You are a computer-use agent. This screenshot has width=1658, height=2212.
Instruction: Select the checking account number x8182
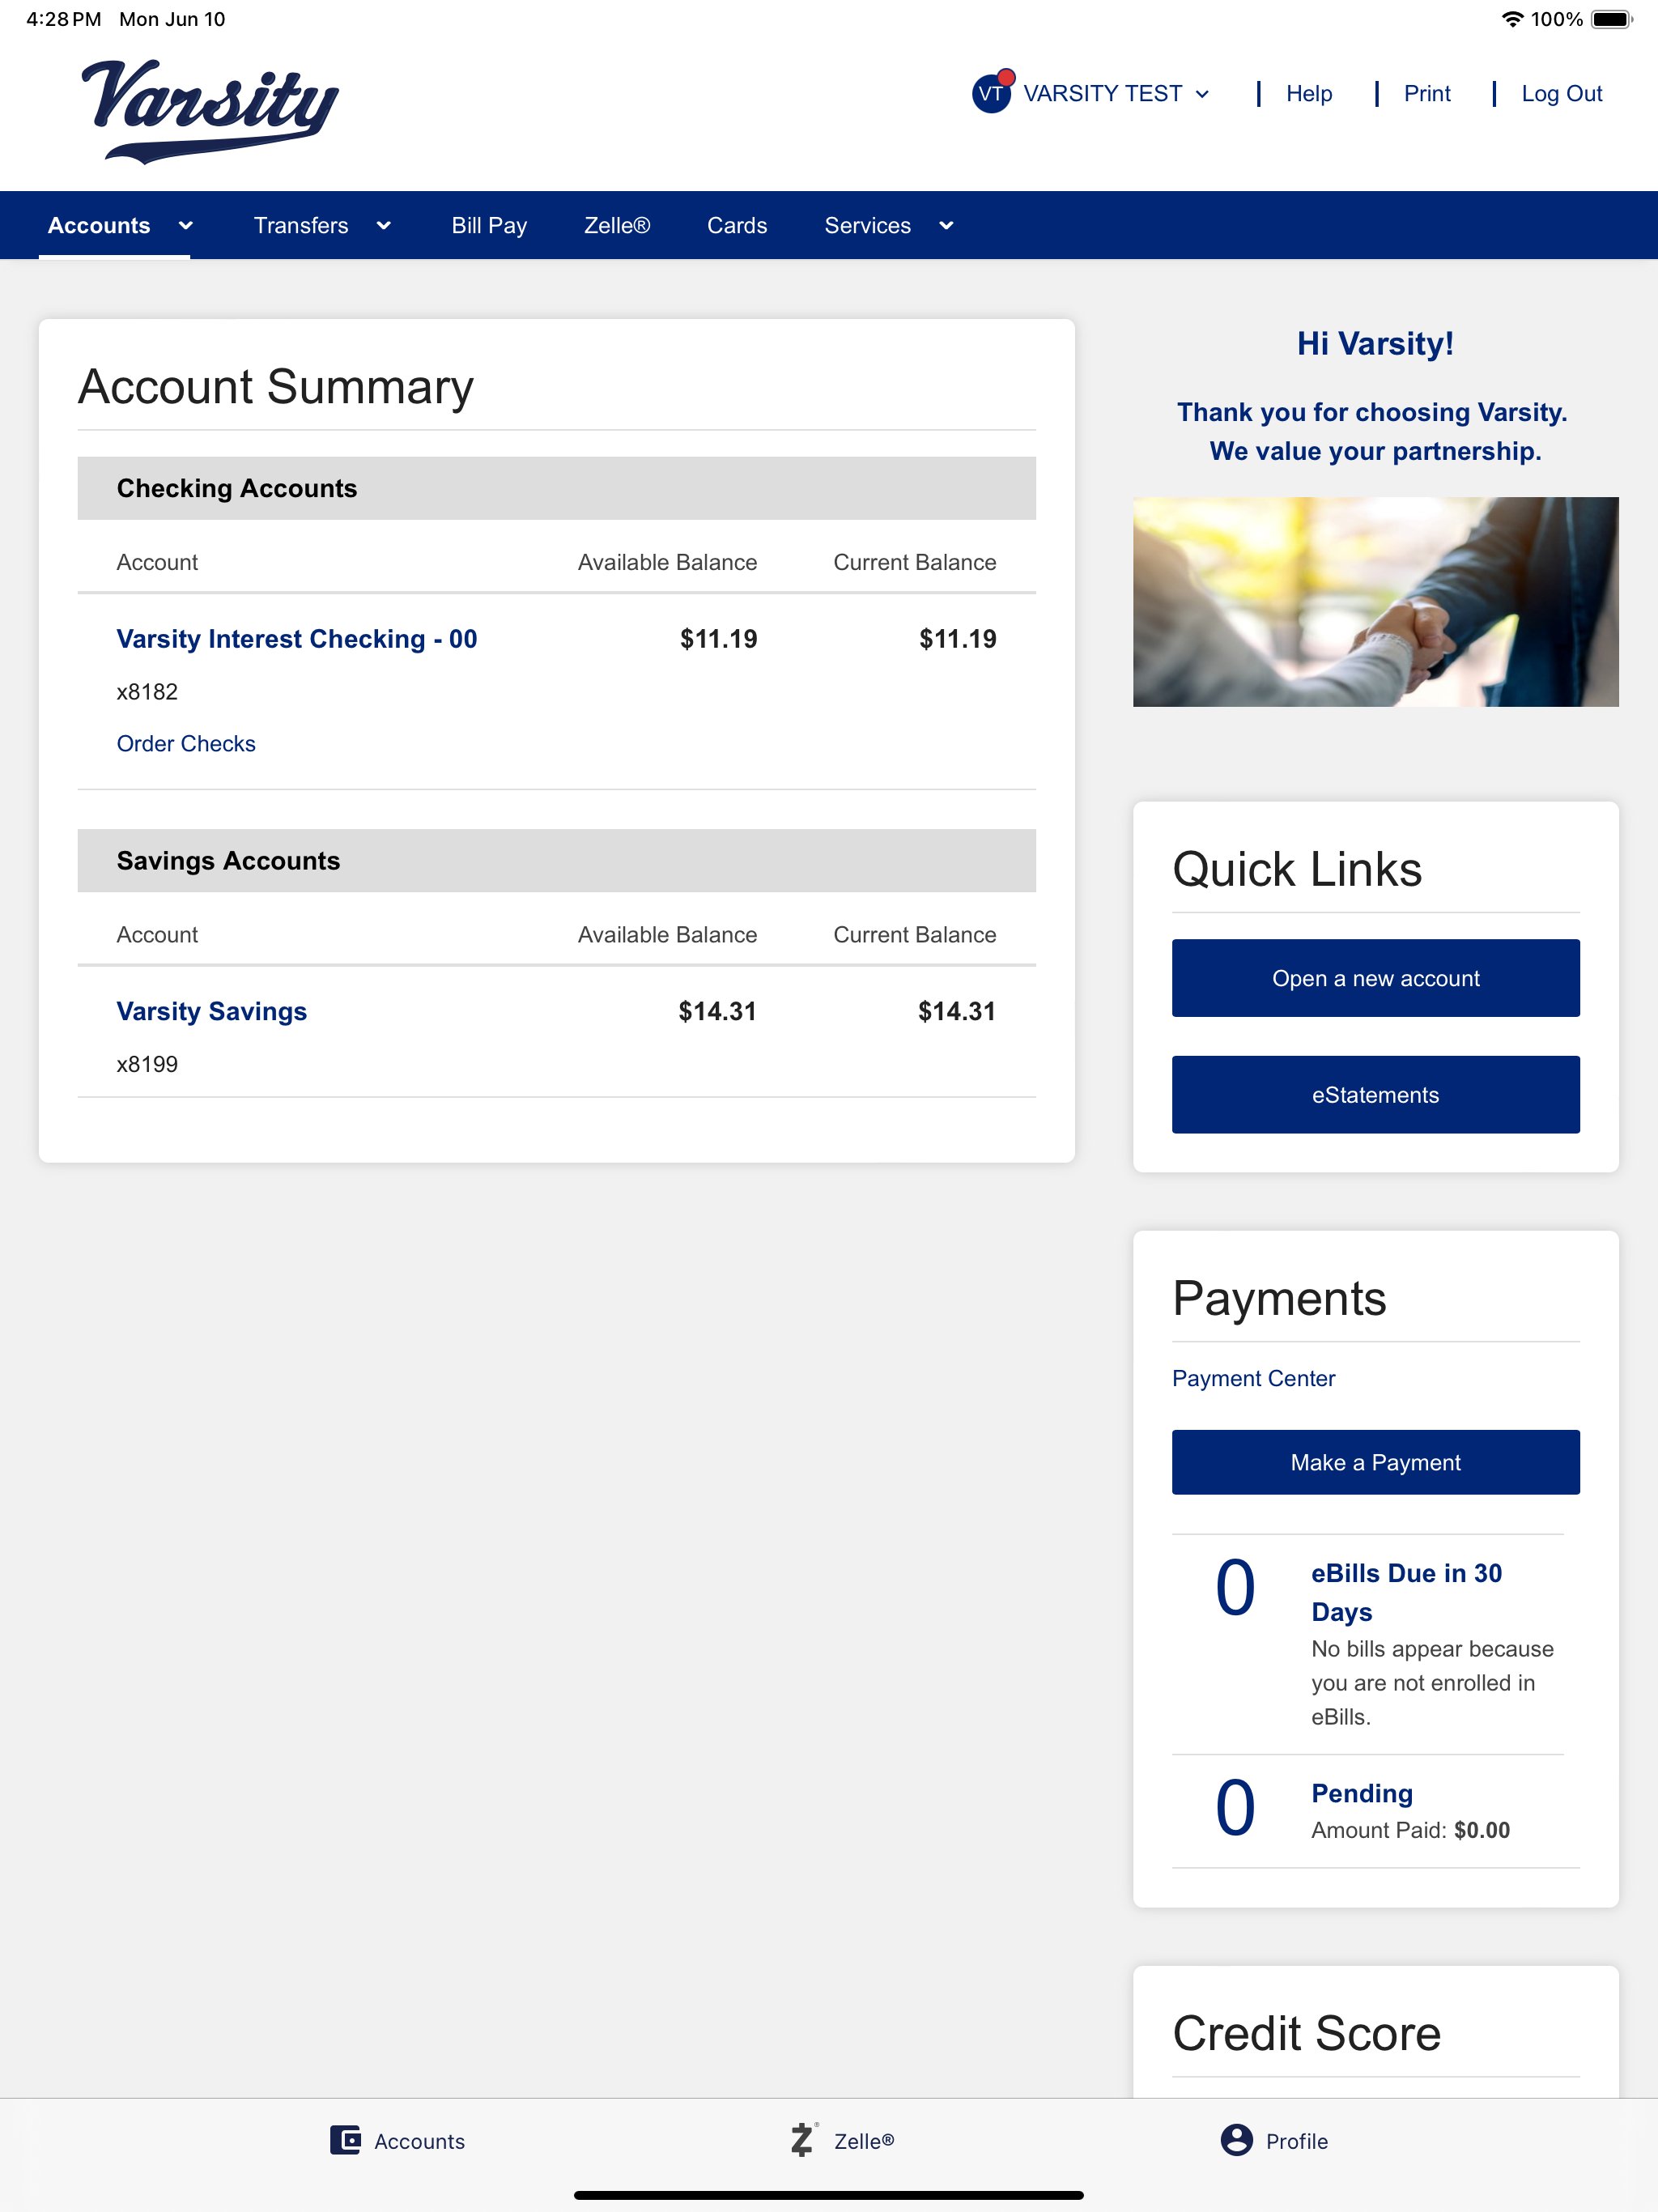(x=147, y=691)
